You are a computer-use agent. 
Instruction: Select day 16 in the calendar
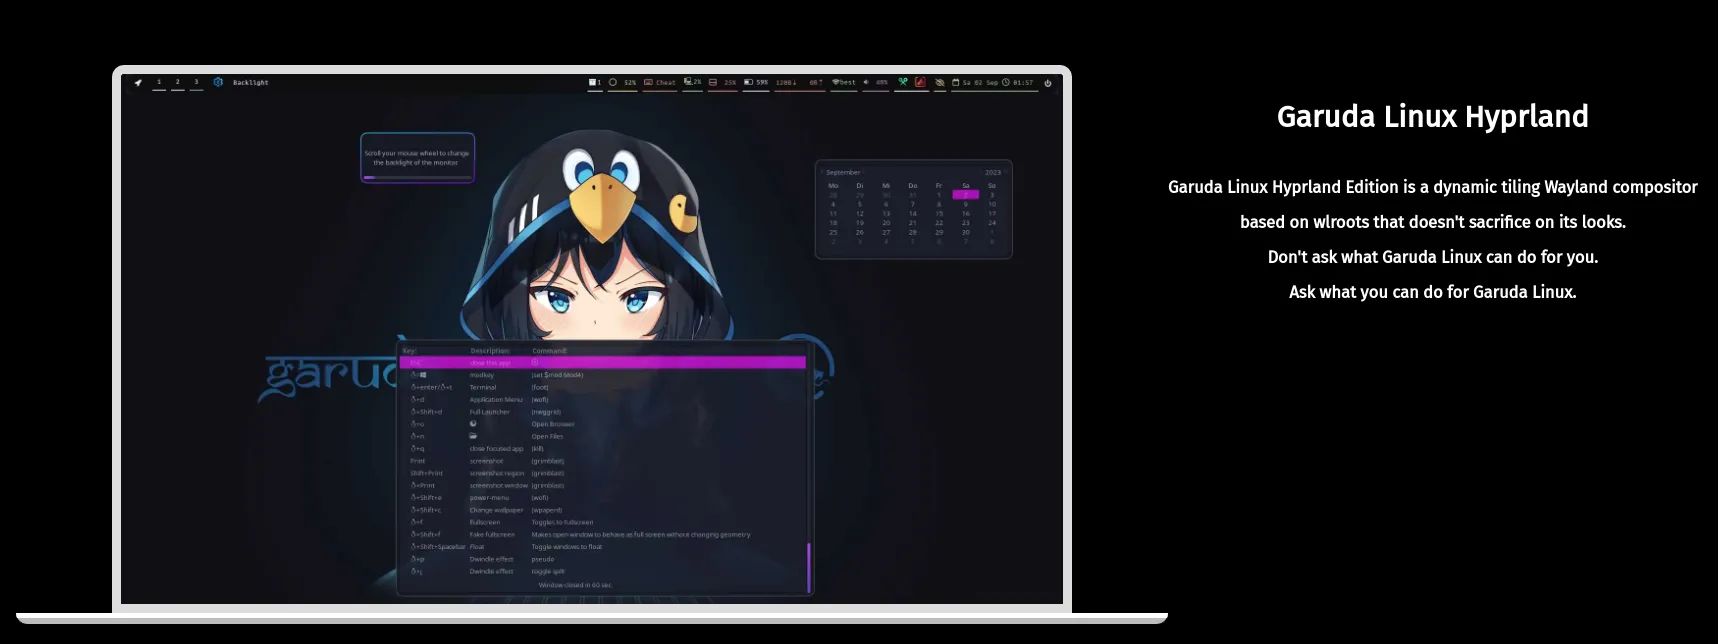(x=966, y=213)
